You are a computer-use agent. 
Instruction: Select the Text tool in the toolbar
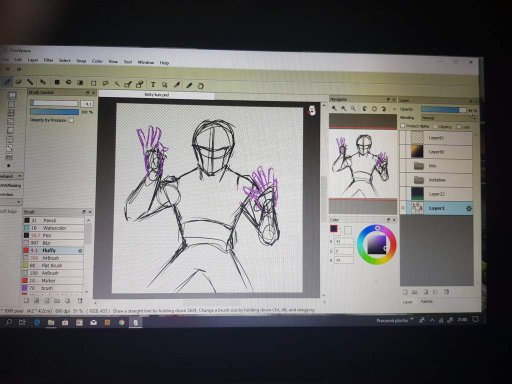pyautogui.click(x=153, y=85)
